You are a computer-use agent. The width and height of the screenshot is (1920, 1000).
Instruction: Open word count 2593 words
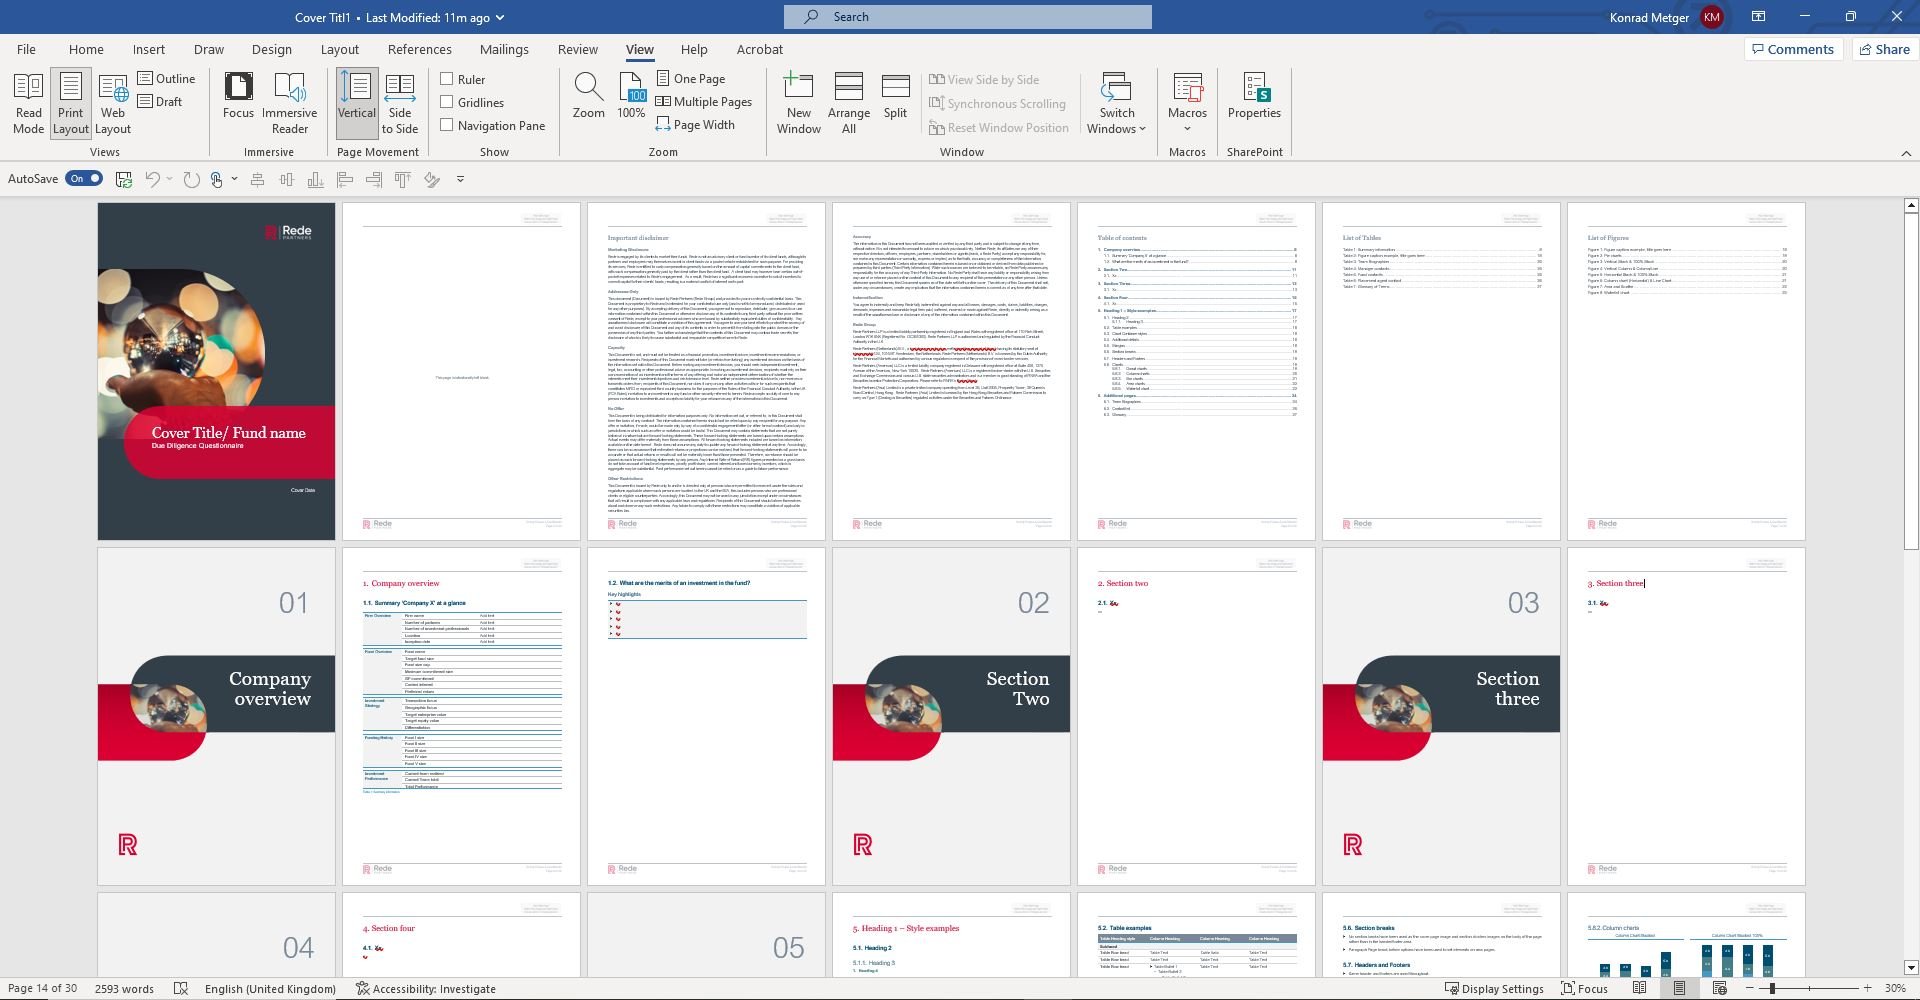point(124,988)
